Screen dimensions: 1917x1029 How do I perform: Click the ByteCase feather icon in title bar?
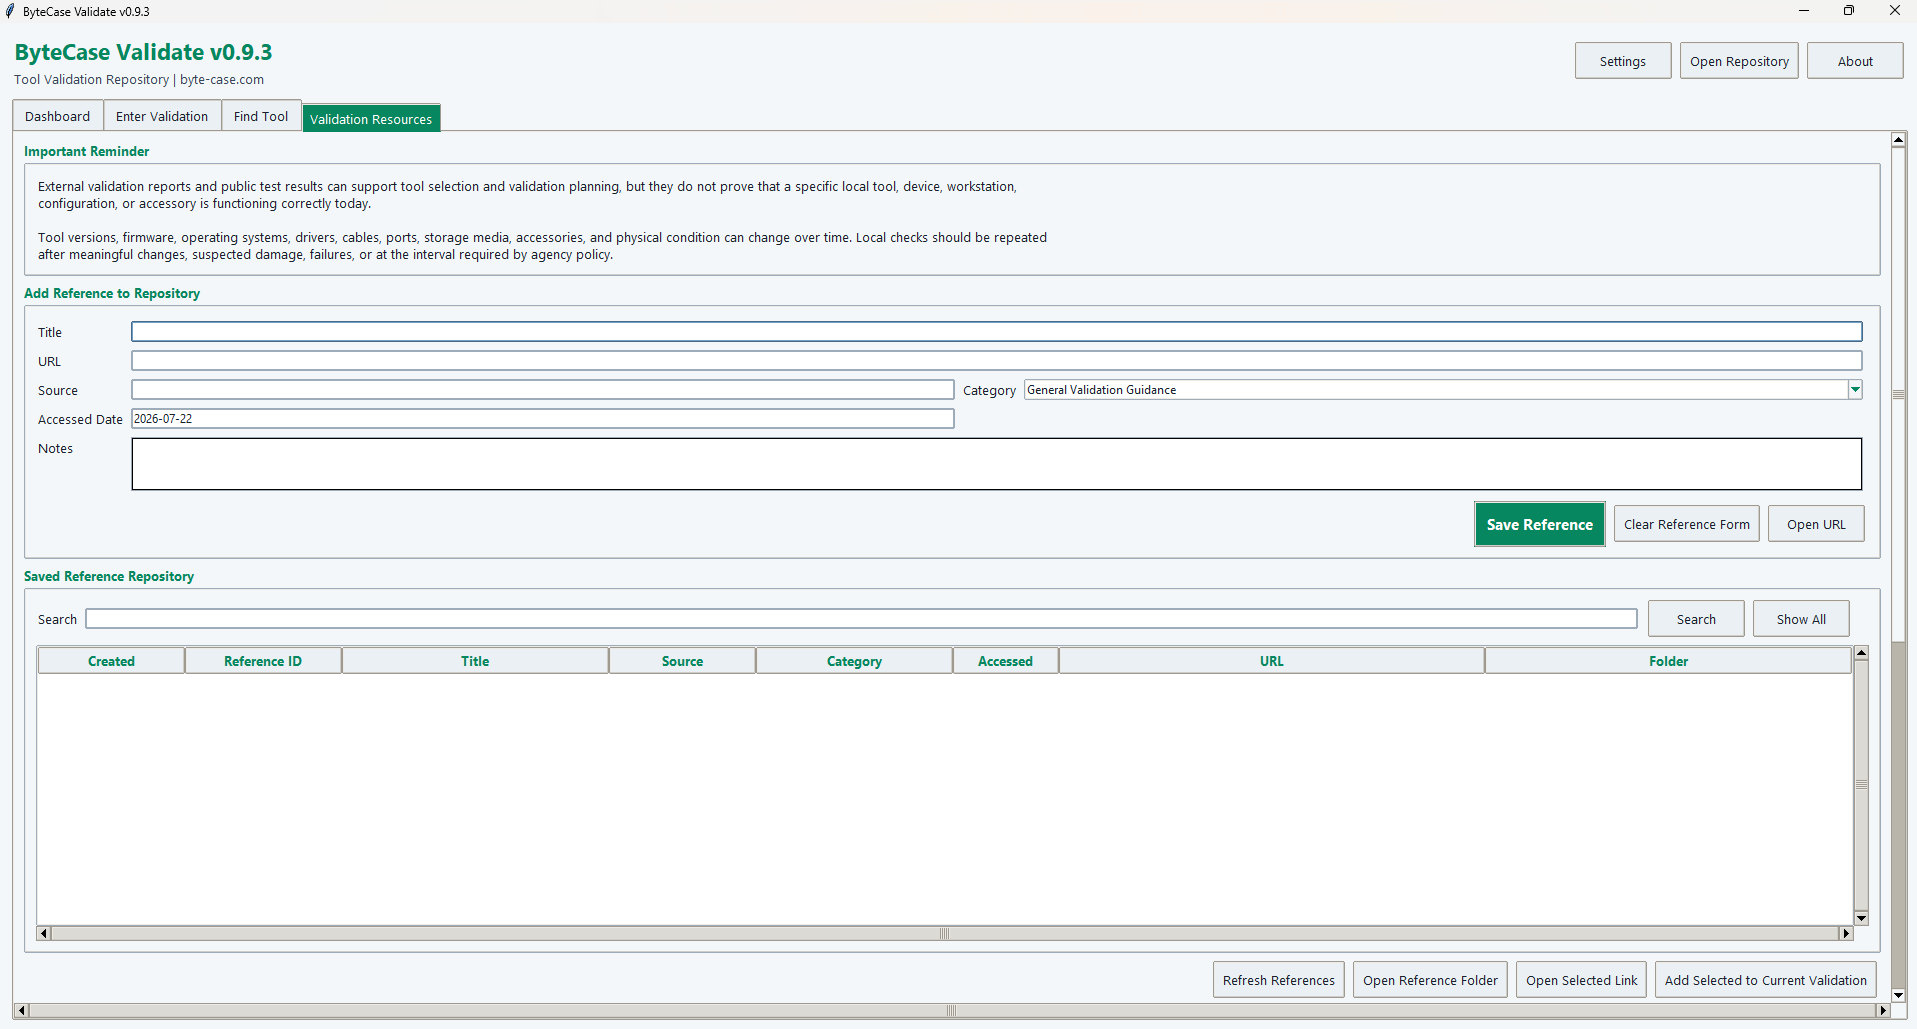[x=10, y=11]
